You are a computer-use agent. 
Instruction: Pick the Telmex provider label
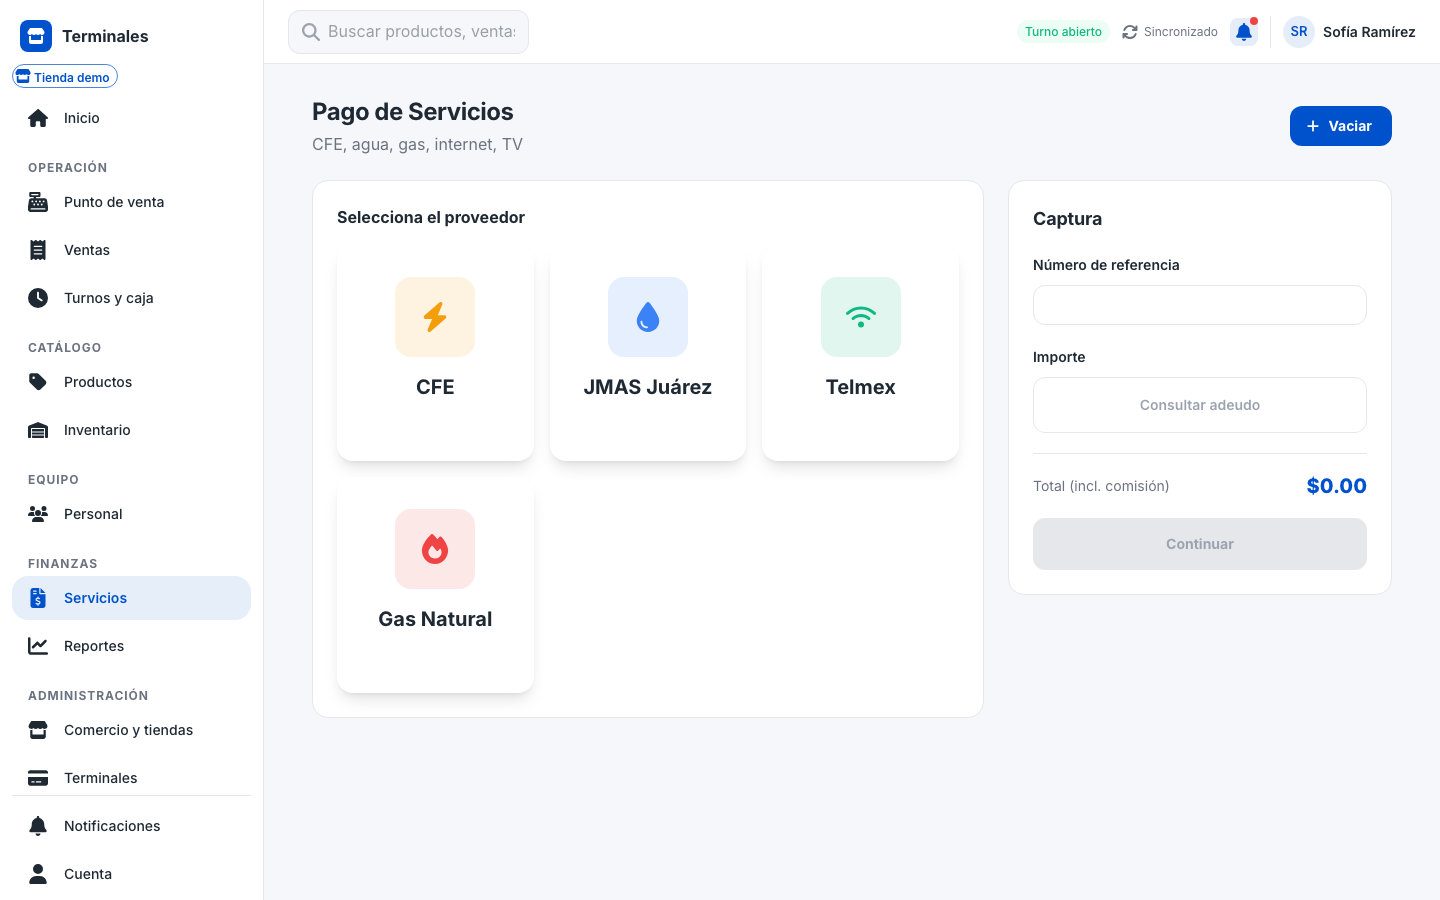click(x=861, y=387)
